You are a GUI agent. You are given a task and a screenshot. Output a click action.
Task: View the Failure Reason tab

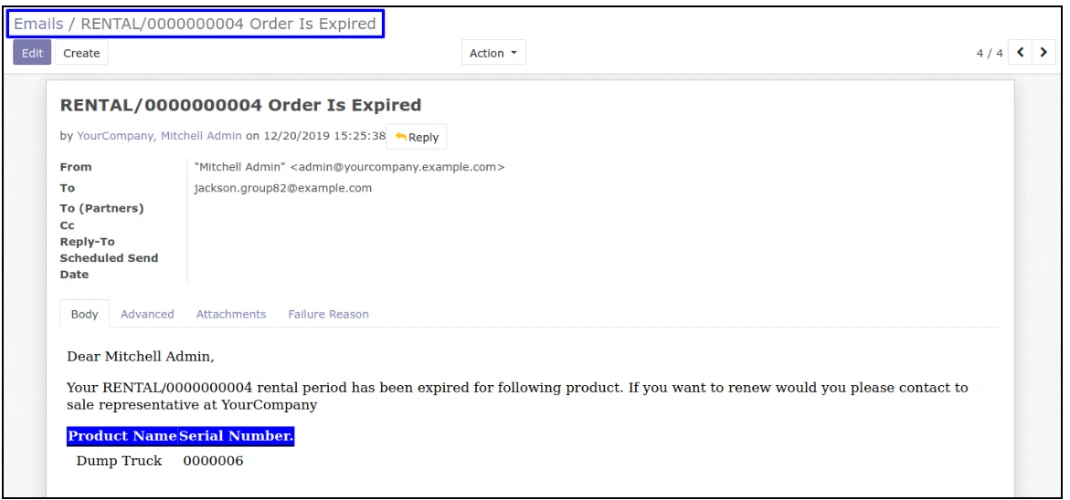328,314
